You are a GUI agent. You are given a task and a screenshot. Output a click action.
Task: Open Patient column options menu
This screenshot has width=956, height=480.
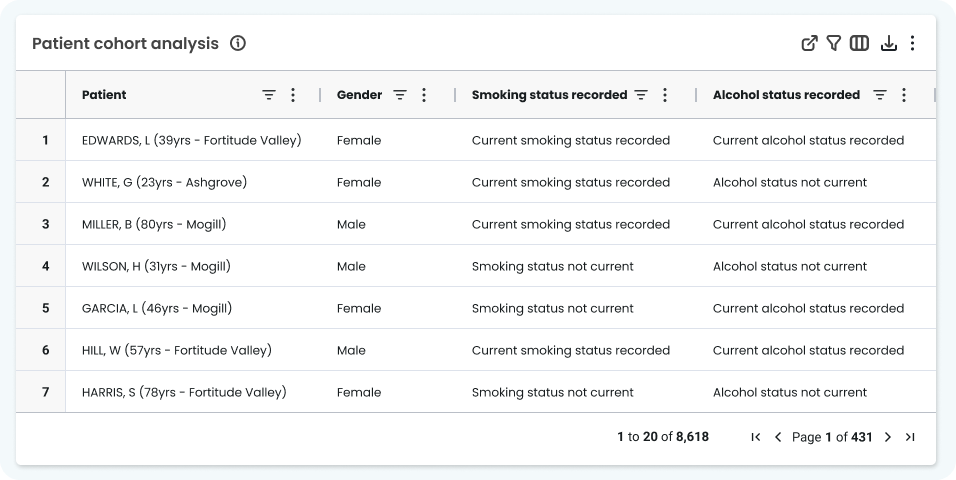point(293,95)
